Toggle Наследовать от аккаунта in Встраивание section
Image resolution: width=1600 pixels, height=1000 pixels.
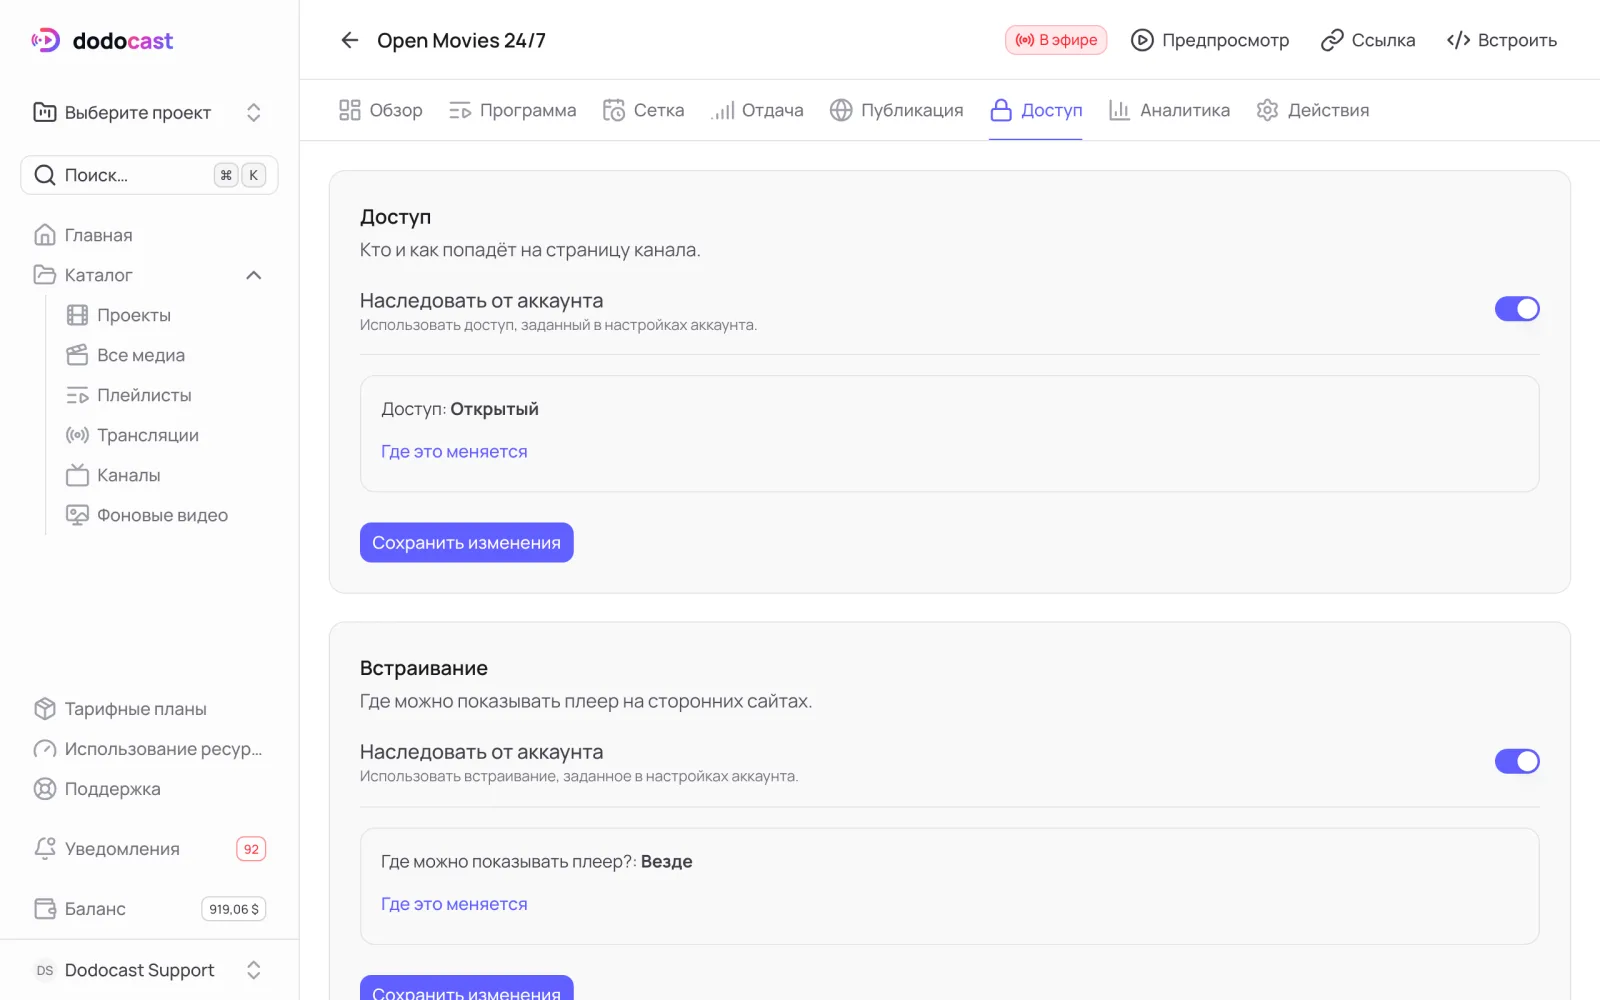tap(1517, 761)
